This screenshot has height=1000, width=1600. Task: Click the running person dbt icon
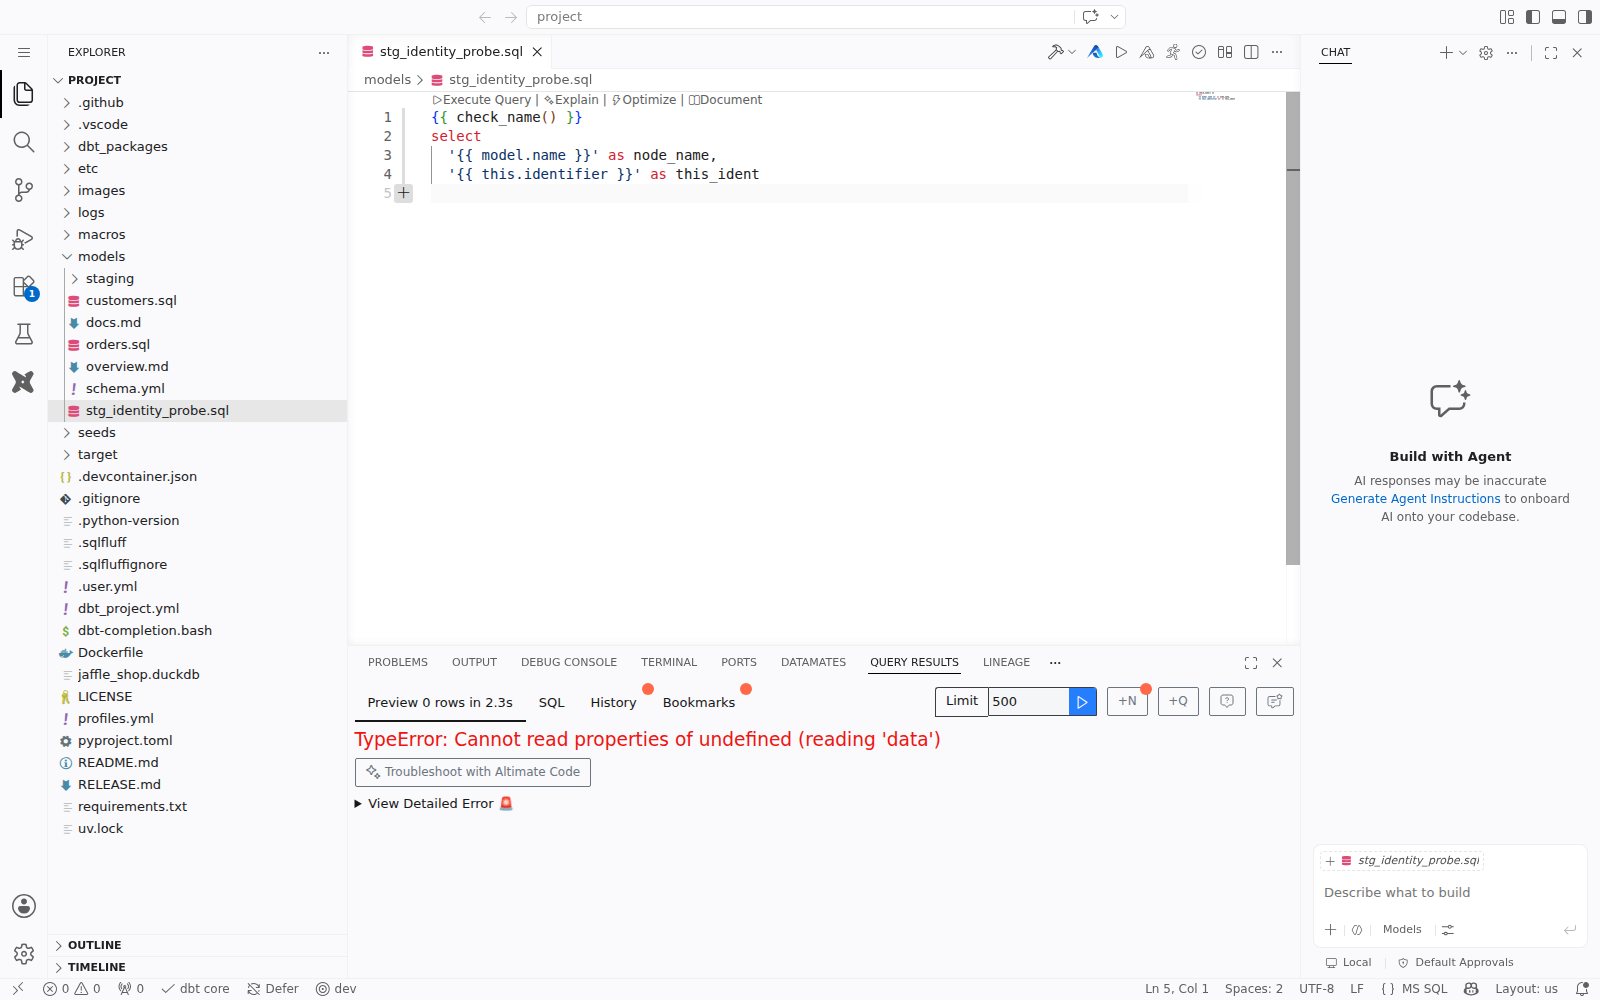(x=1173, y=52)
